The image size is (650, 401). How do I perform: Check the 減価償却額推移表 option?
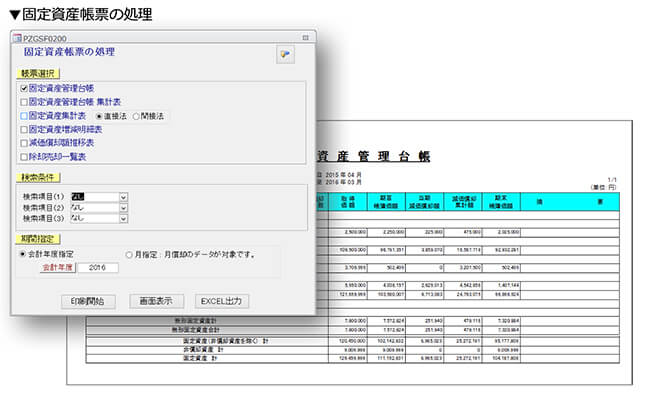point(24,143)
